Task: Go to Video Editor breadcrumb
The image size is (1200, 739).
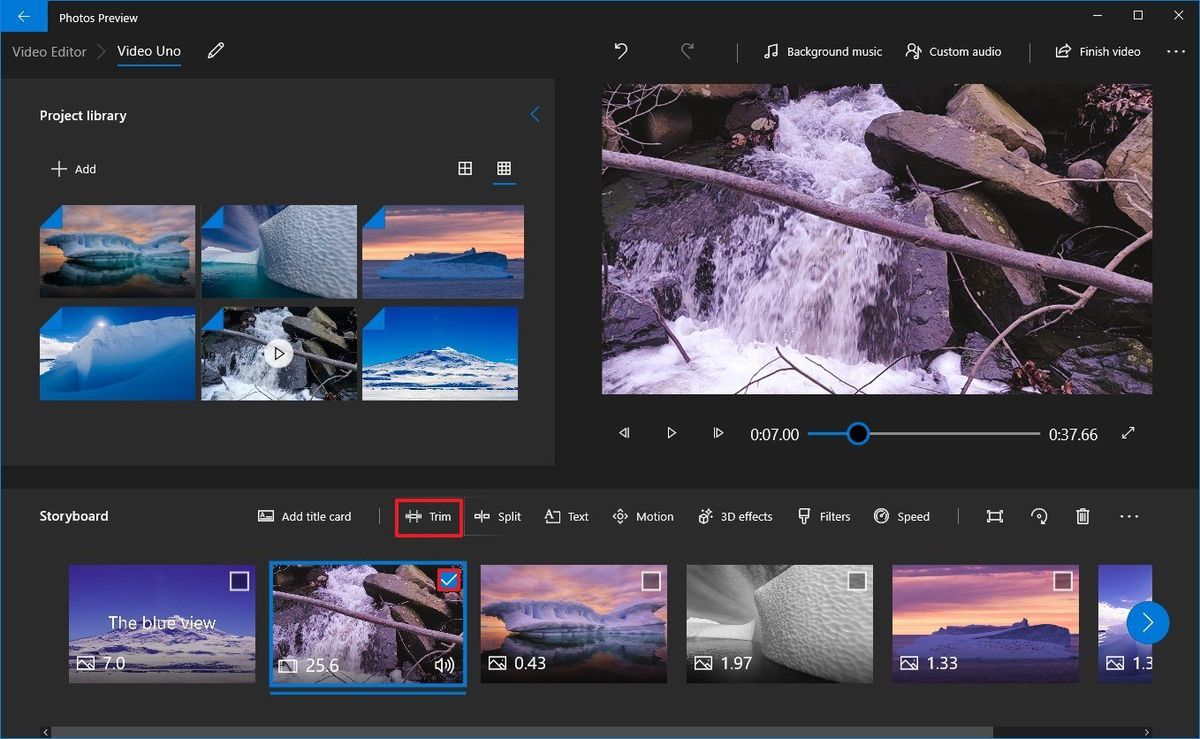Action: point(49,51)
